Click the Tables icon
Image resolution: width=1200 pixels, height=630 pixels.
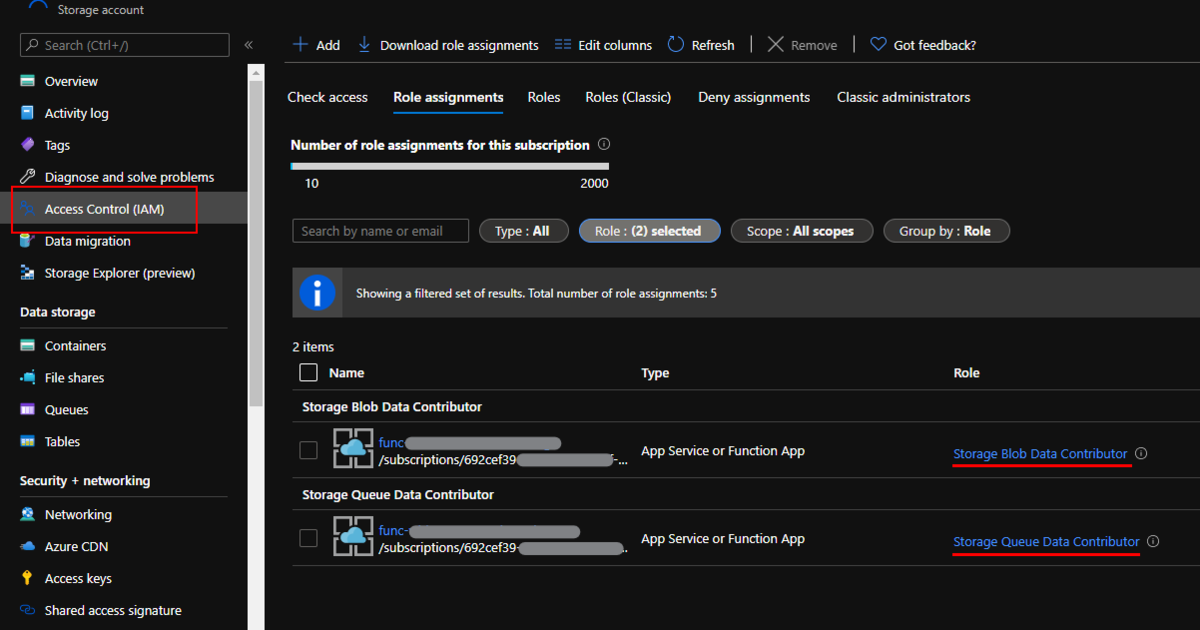tap(28, 442)
